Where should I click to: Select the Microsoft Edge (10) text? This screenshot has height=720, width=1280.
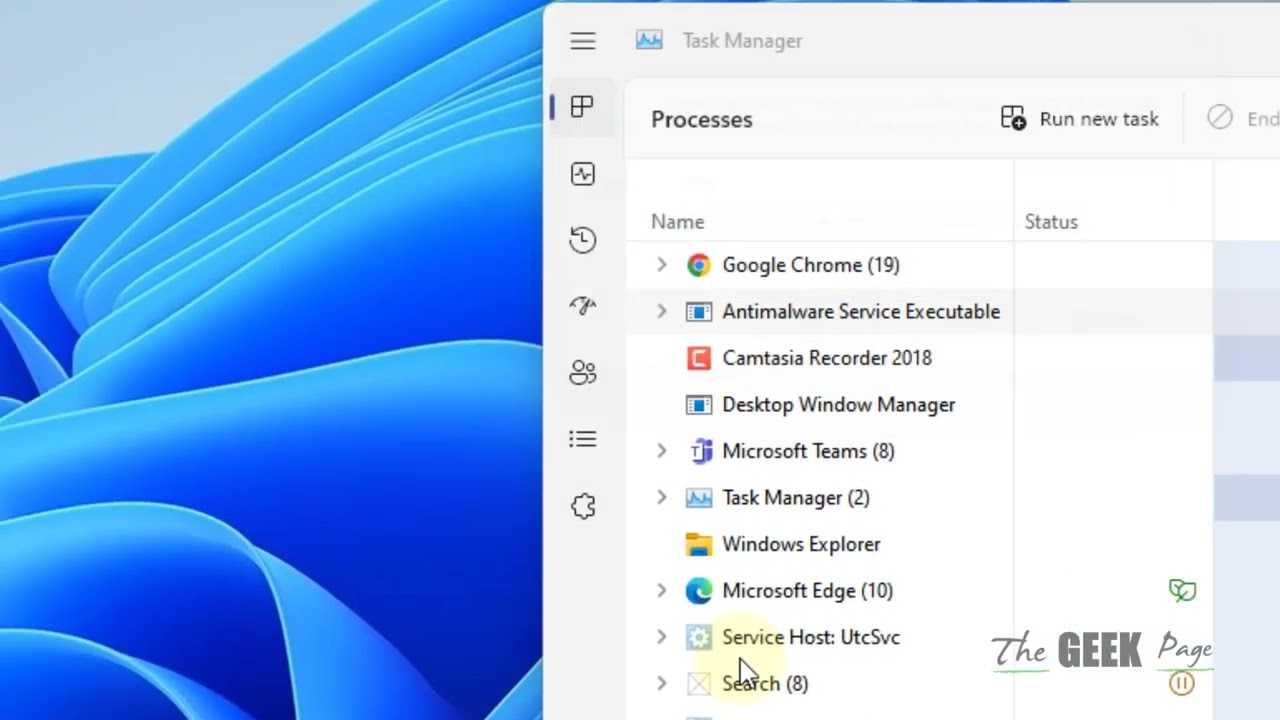coord(808,590)
